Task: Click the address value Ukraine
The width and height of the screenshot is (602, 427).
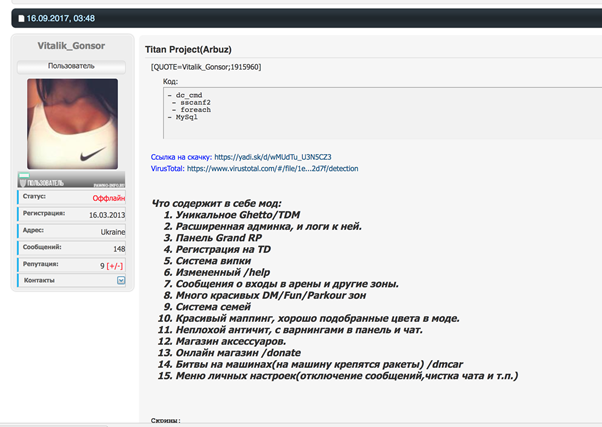Action: 113,232
